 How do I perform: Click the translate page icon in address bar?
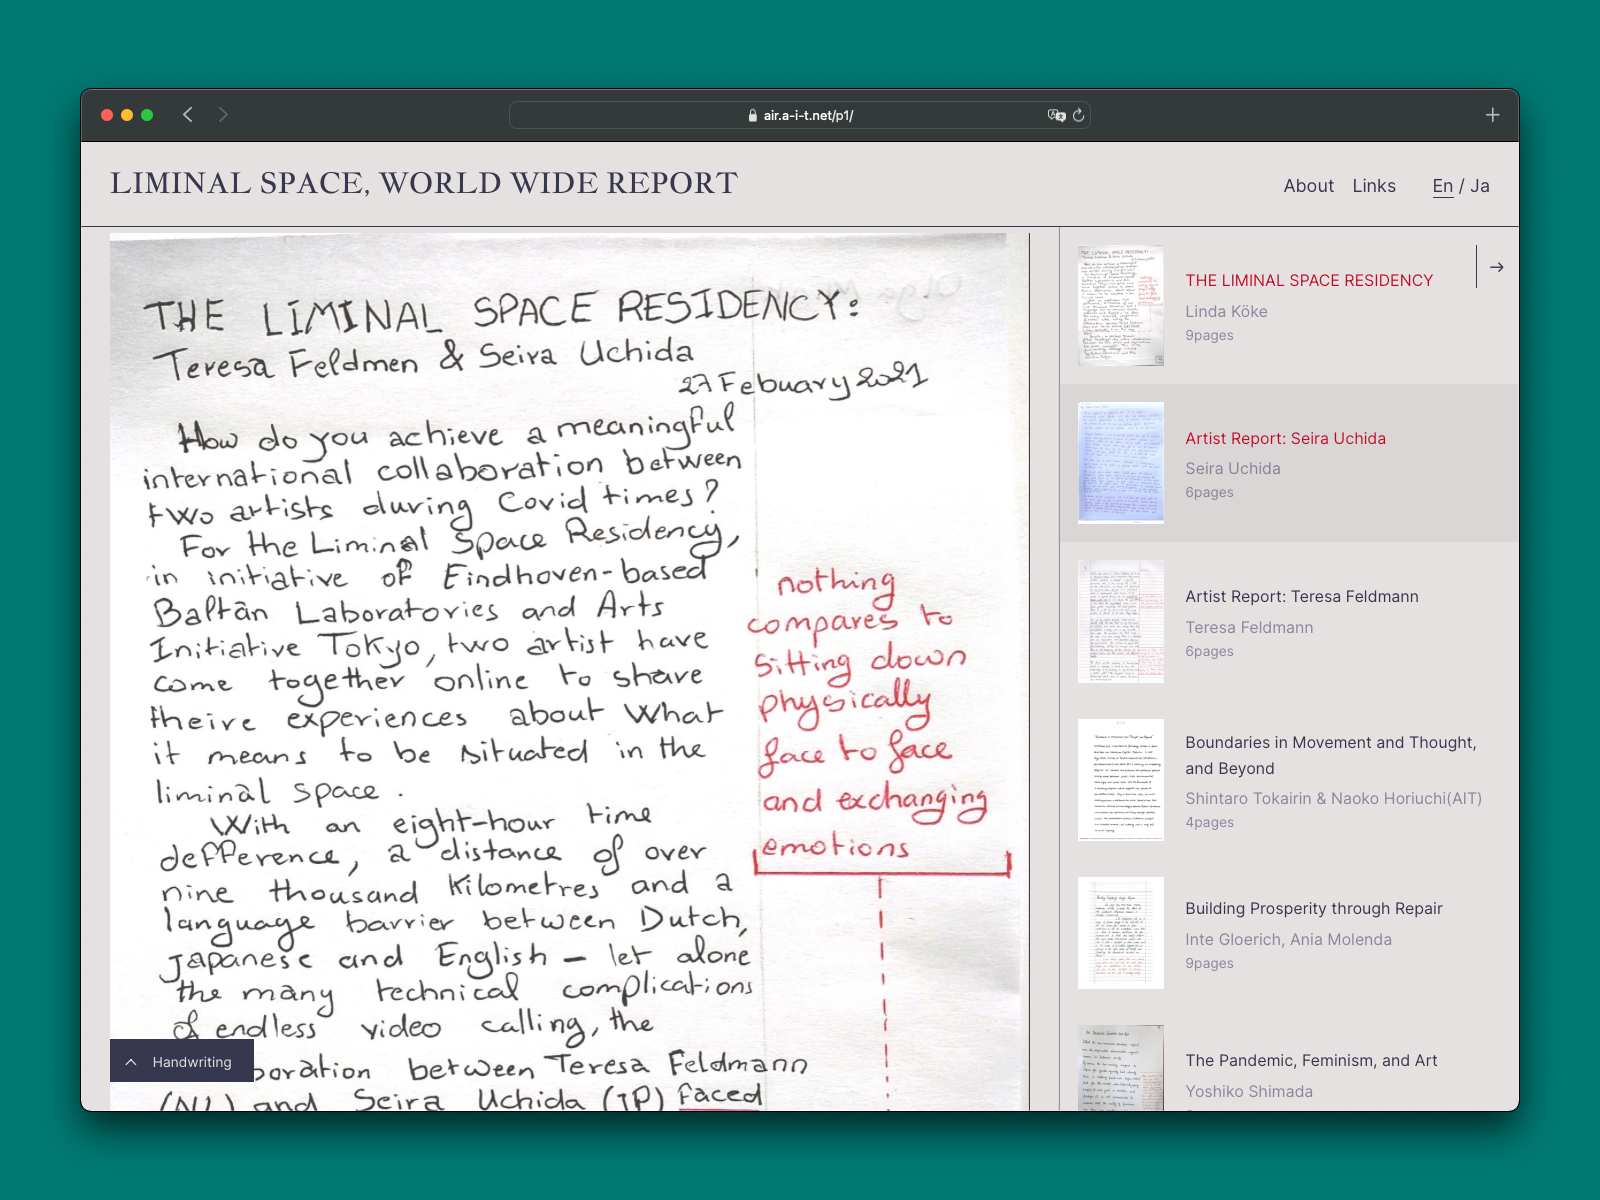(x=1055, y=115)
